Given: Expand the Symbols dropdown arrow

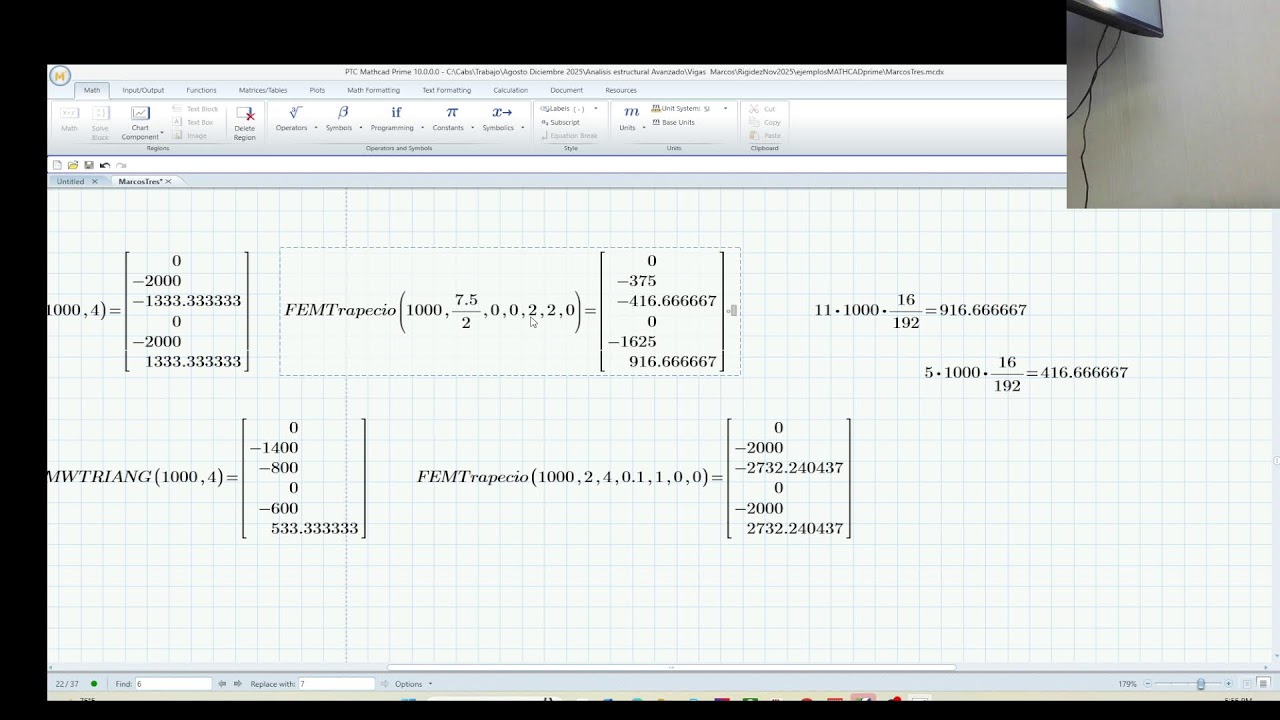Looking at the screenshot, I should point(361,128).
